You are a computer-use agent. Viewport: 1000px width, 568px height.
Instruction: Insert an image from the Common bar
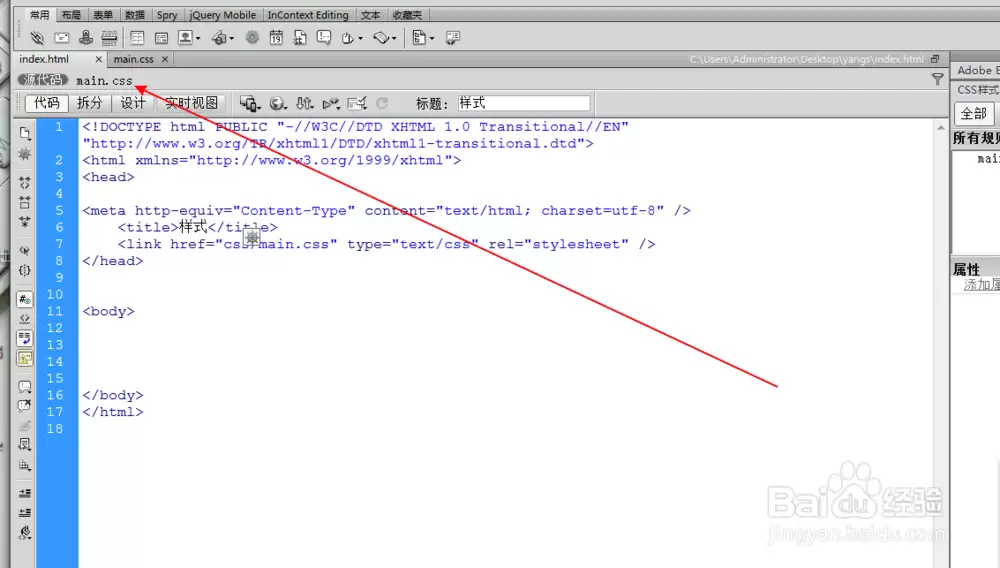185,38
